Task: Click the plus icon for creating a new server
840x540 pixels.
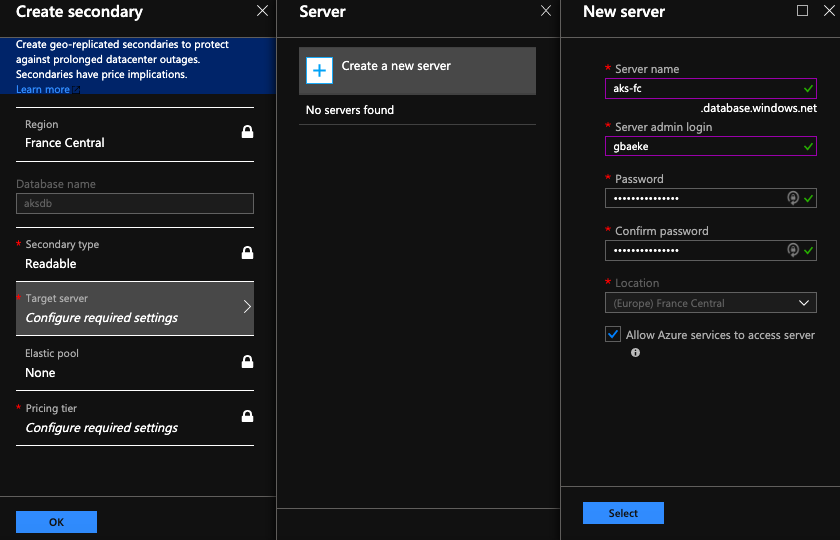Action: tap(319, 70)
